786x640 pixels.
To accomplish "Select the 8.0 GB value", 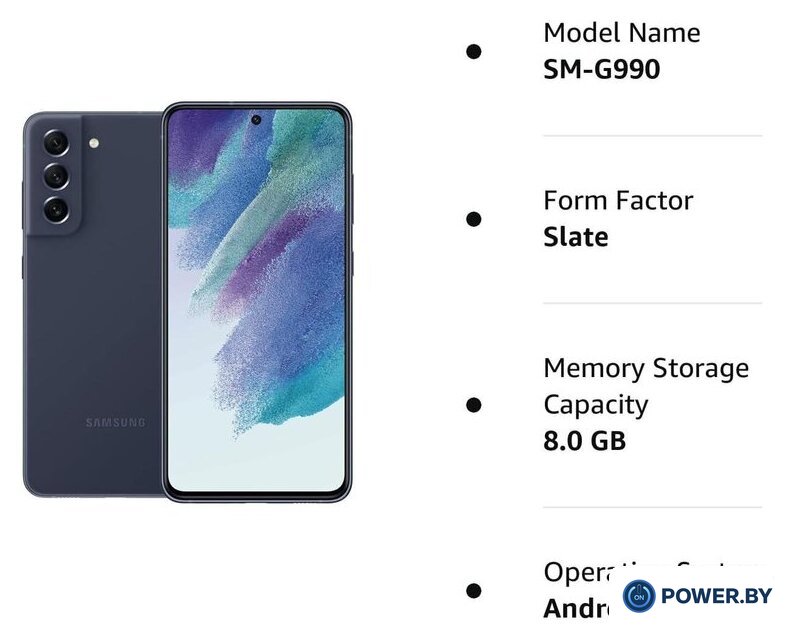I will pos(584,441).
